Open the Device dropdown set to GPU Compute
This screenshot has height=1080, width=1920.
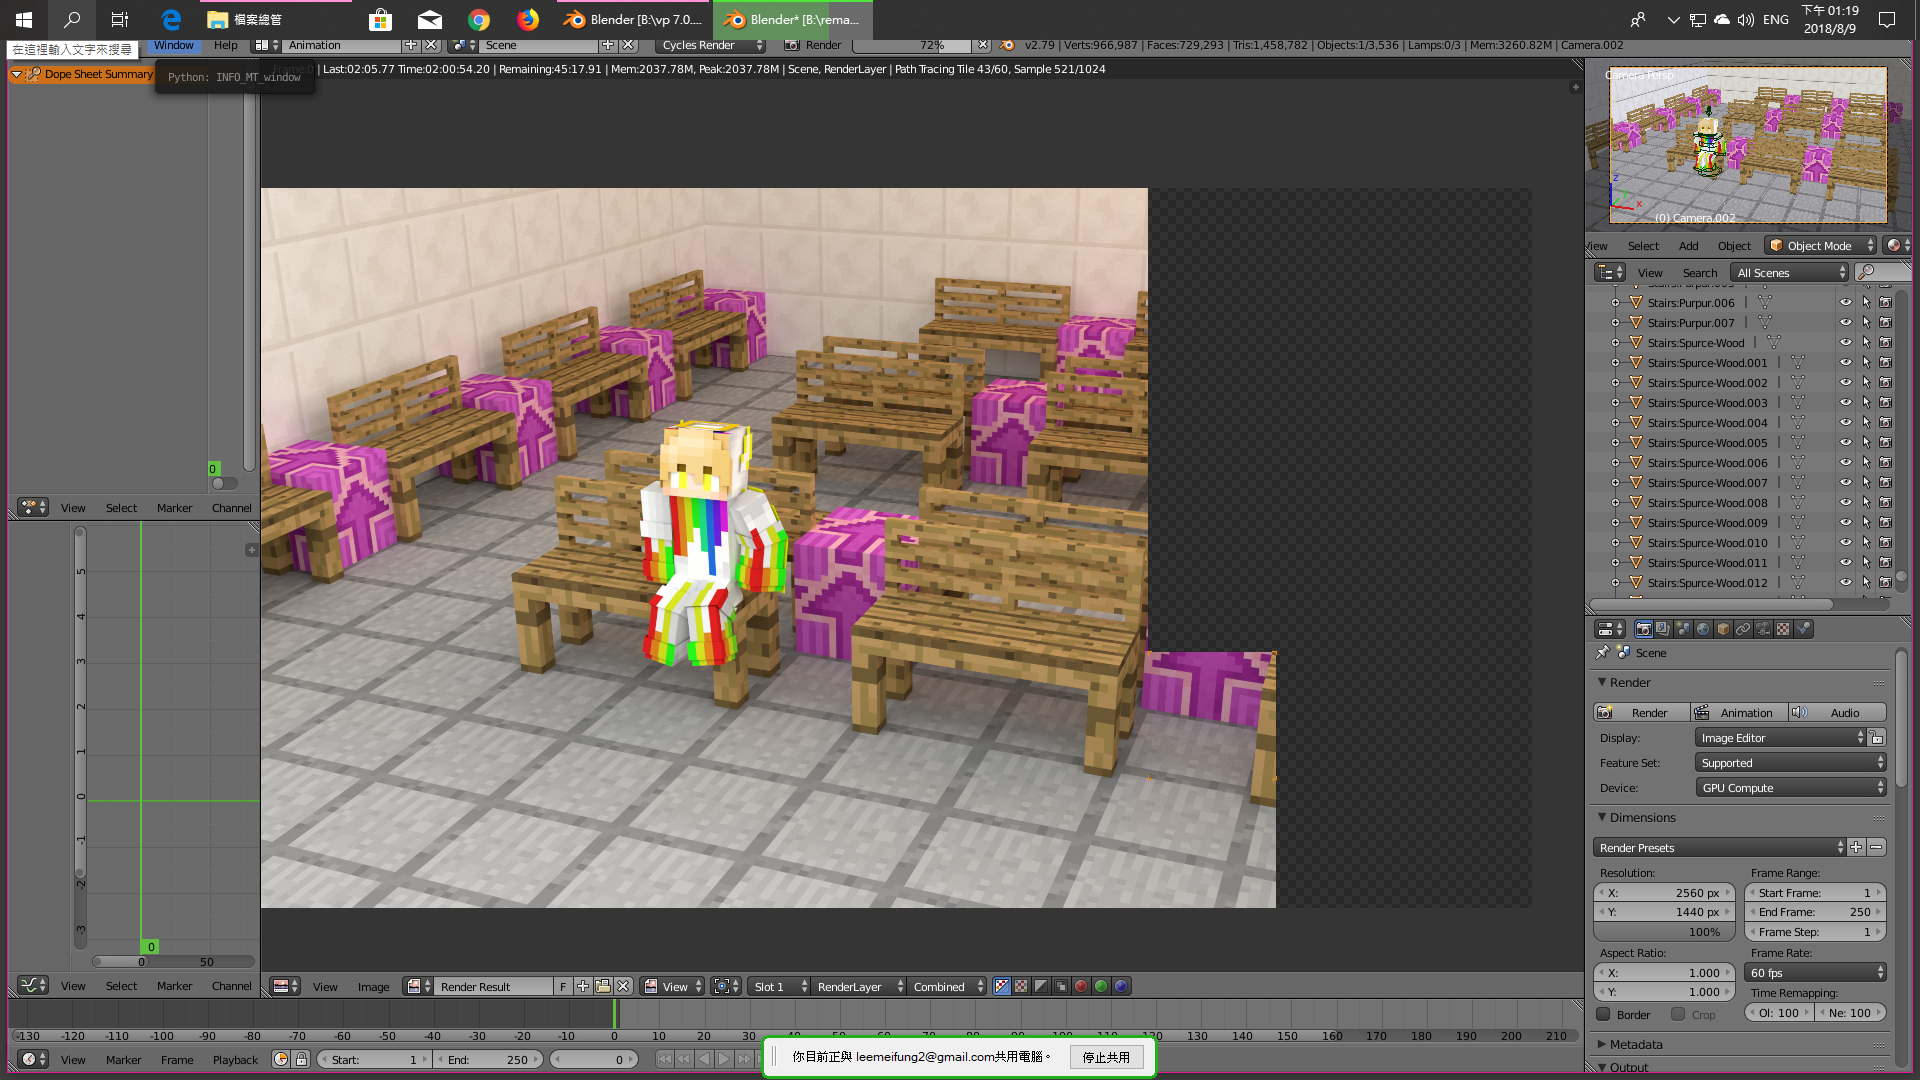1791,788
